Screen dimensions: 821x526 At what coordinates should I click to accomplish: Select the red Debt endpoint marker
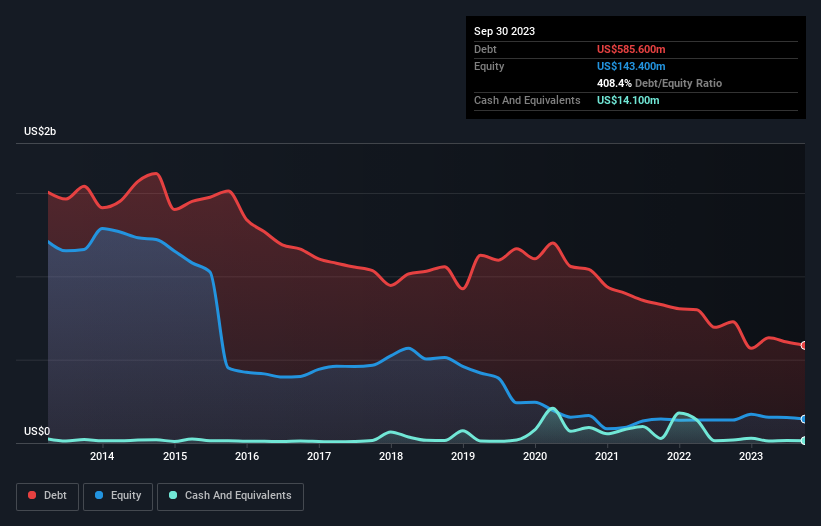point(804,345)
